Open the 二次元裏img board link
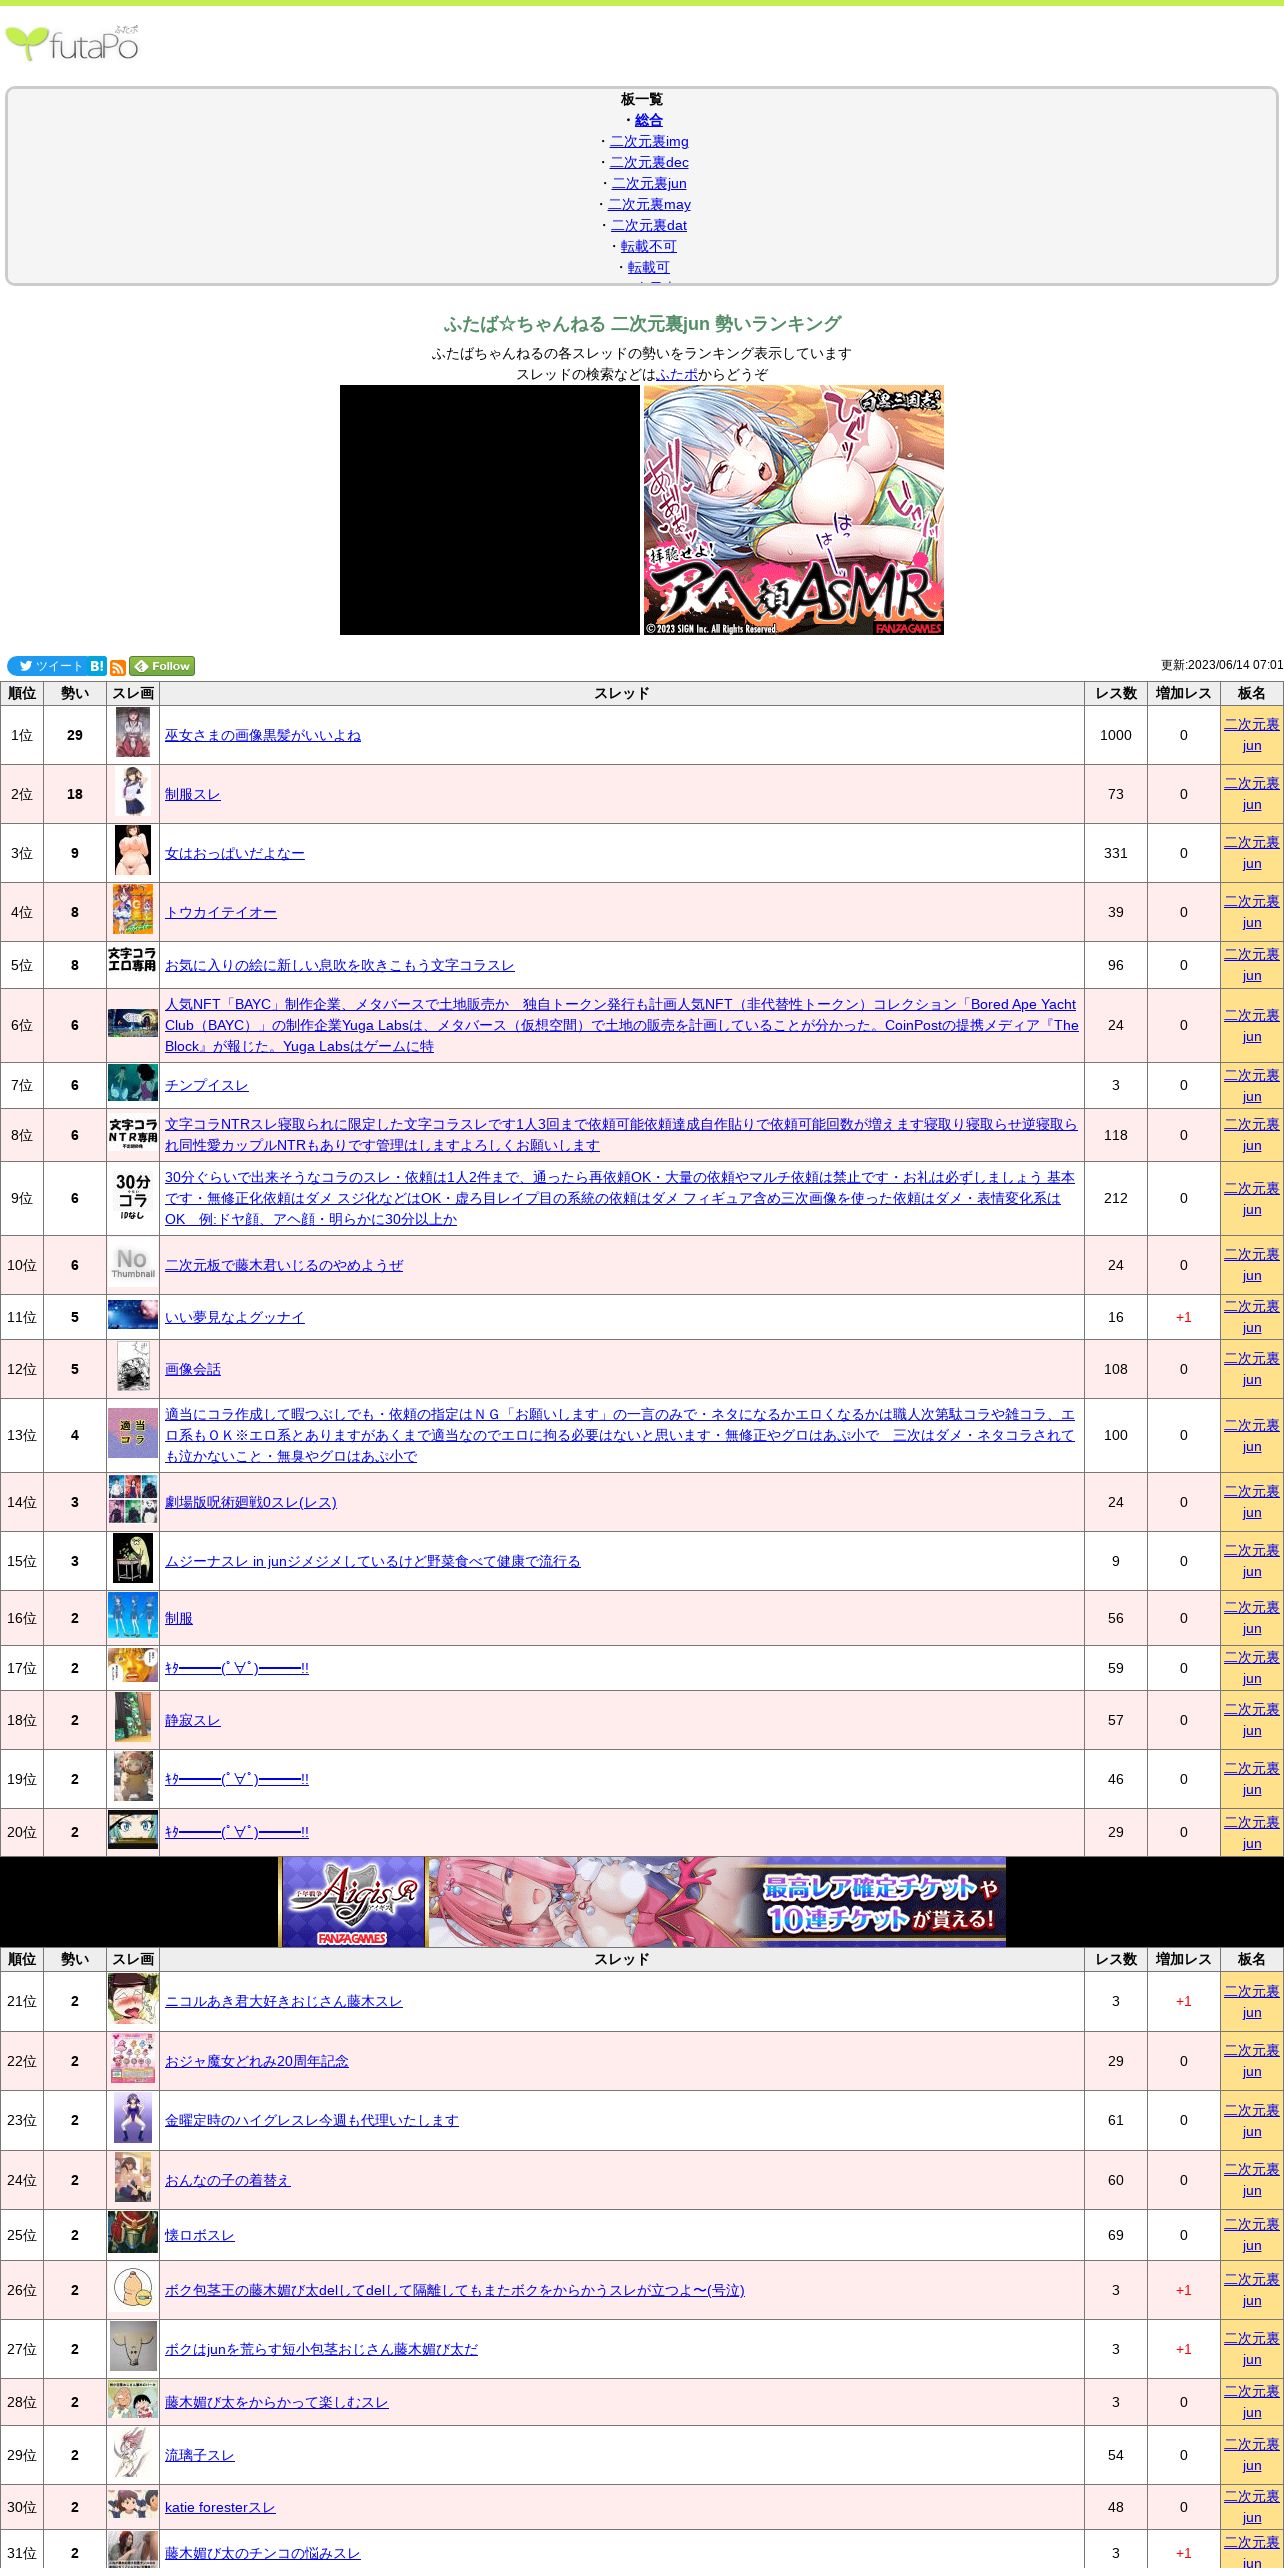Viewport: 1284px width, 2568px height. click(649, 141)
